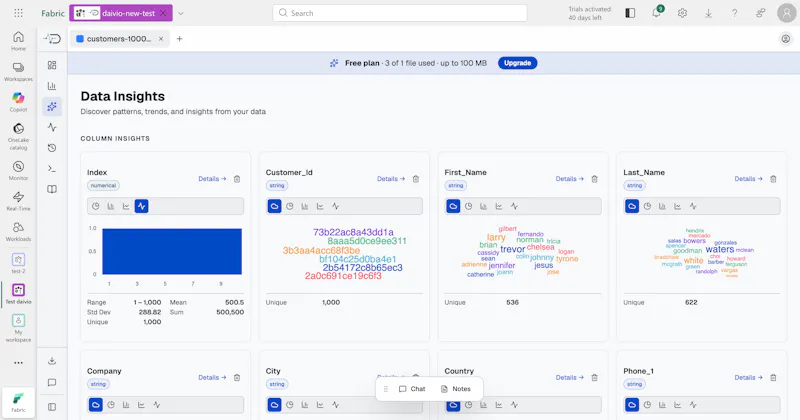Delete the Index column insight

237,179
